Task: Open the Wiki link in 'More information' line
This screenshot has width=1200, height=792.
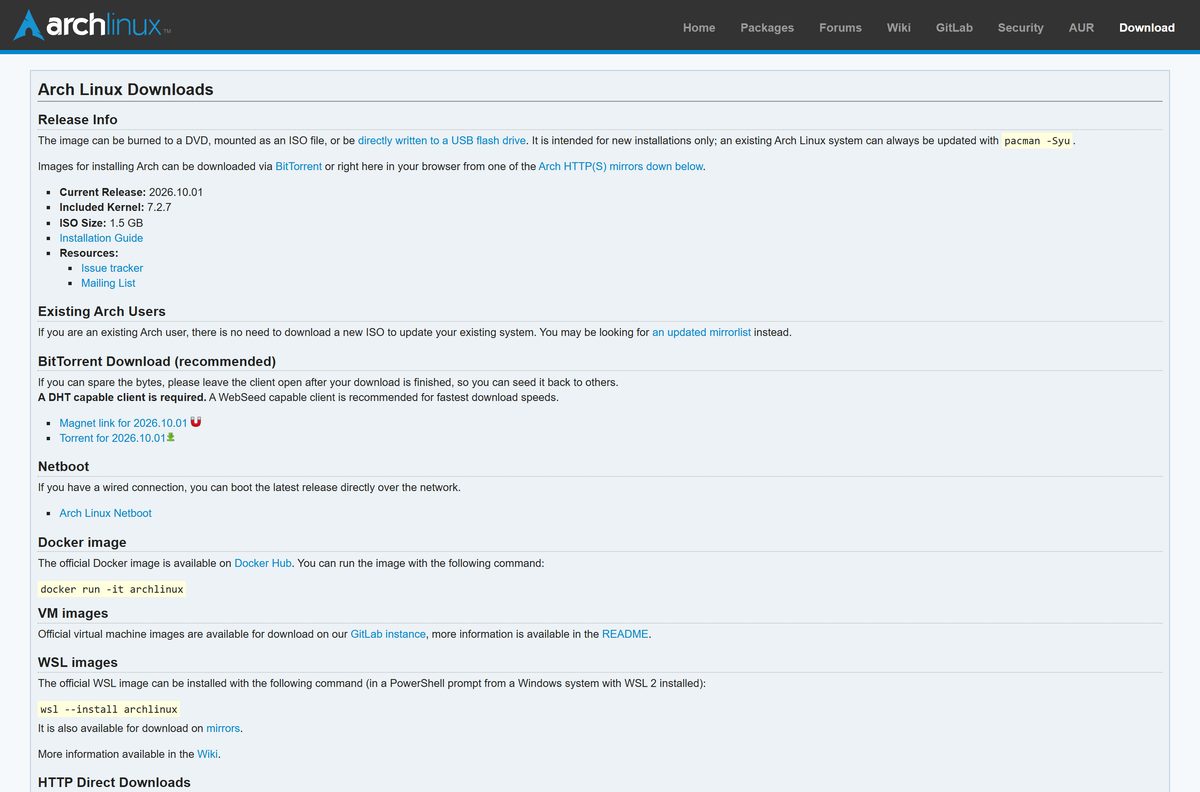Action: point(207,754)
